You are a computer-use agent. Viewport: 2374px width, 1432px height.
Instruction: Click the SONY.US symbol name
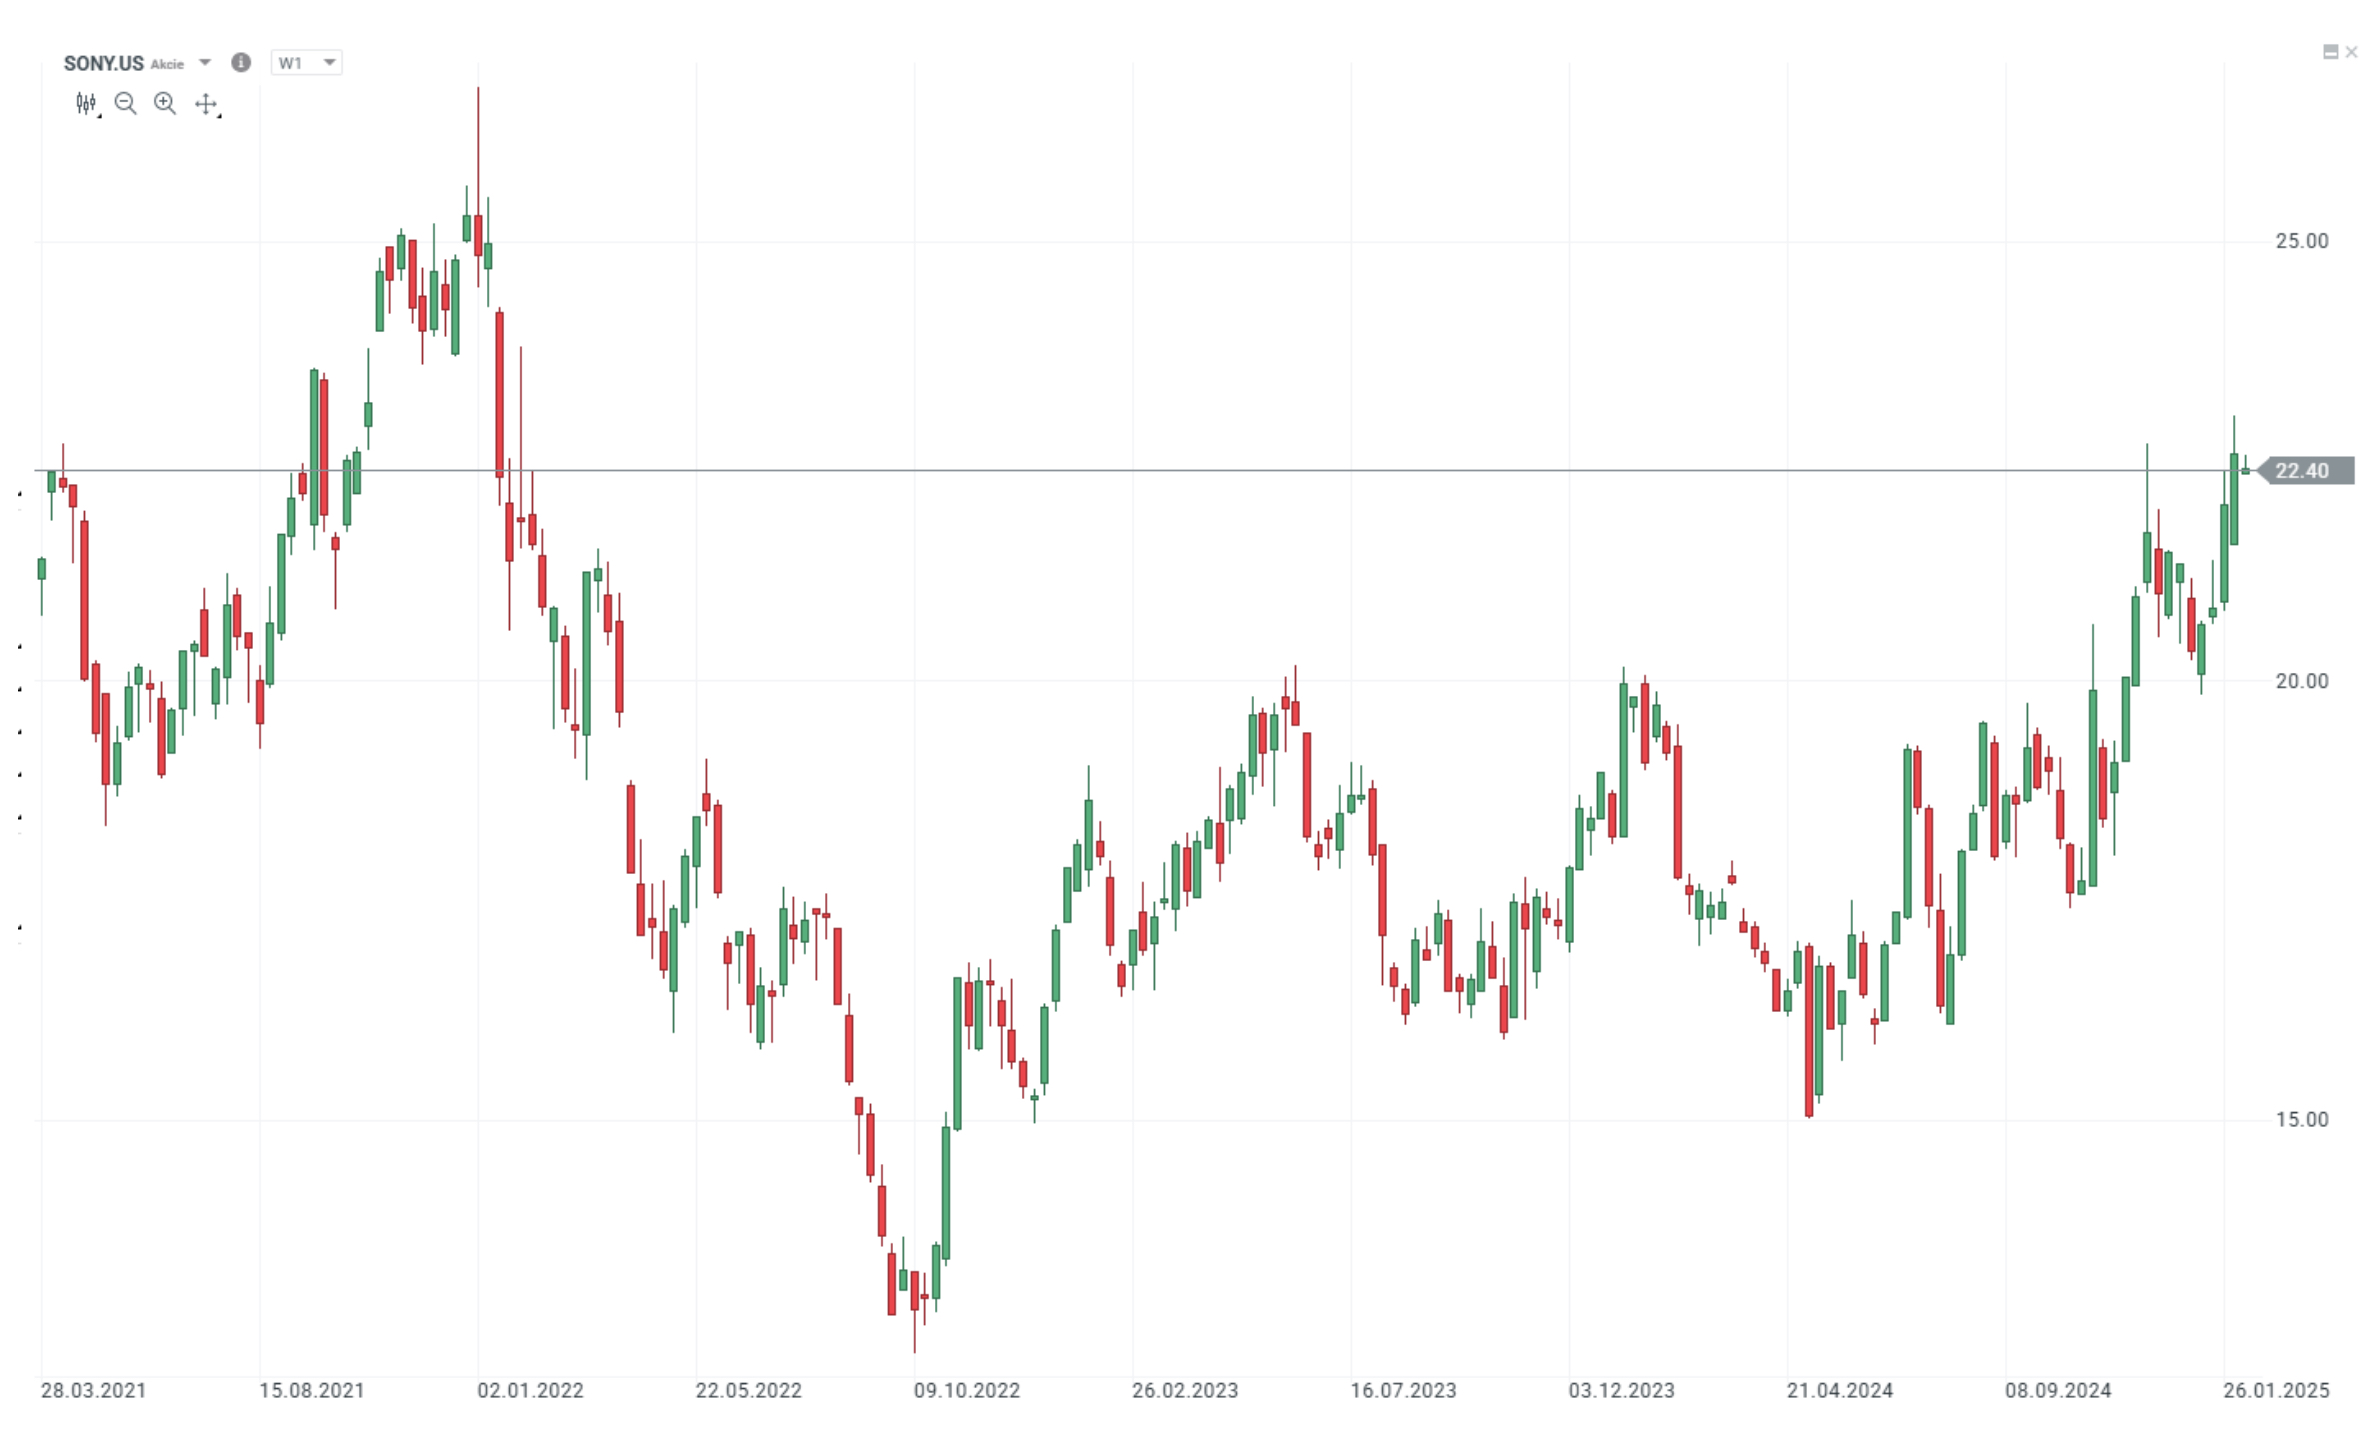[x=103, y=63]
